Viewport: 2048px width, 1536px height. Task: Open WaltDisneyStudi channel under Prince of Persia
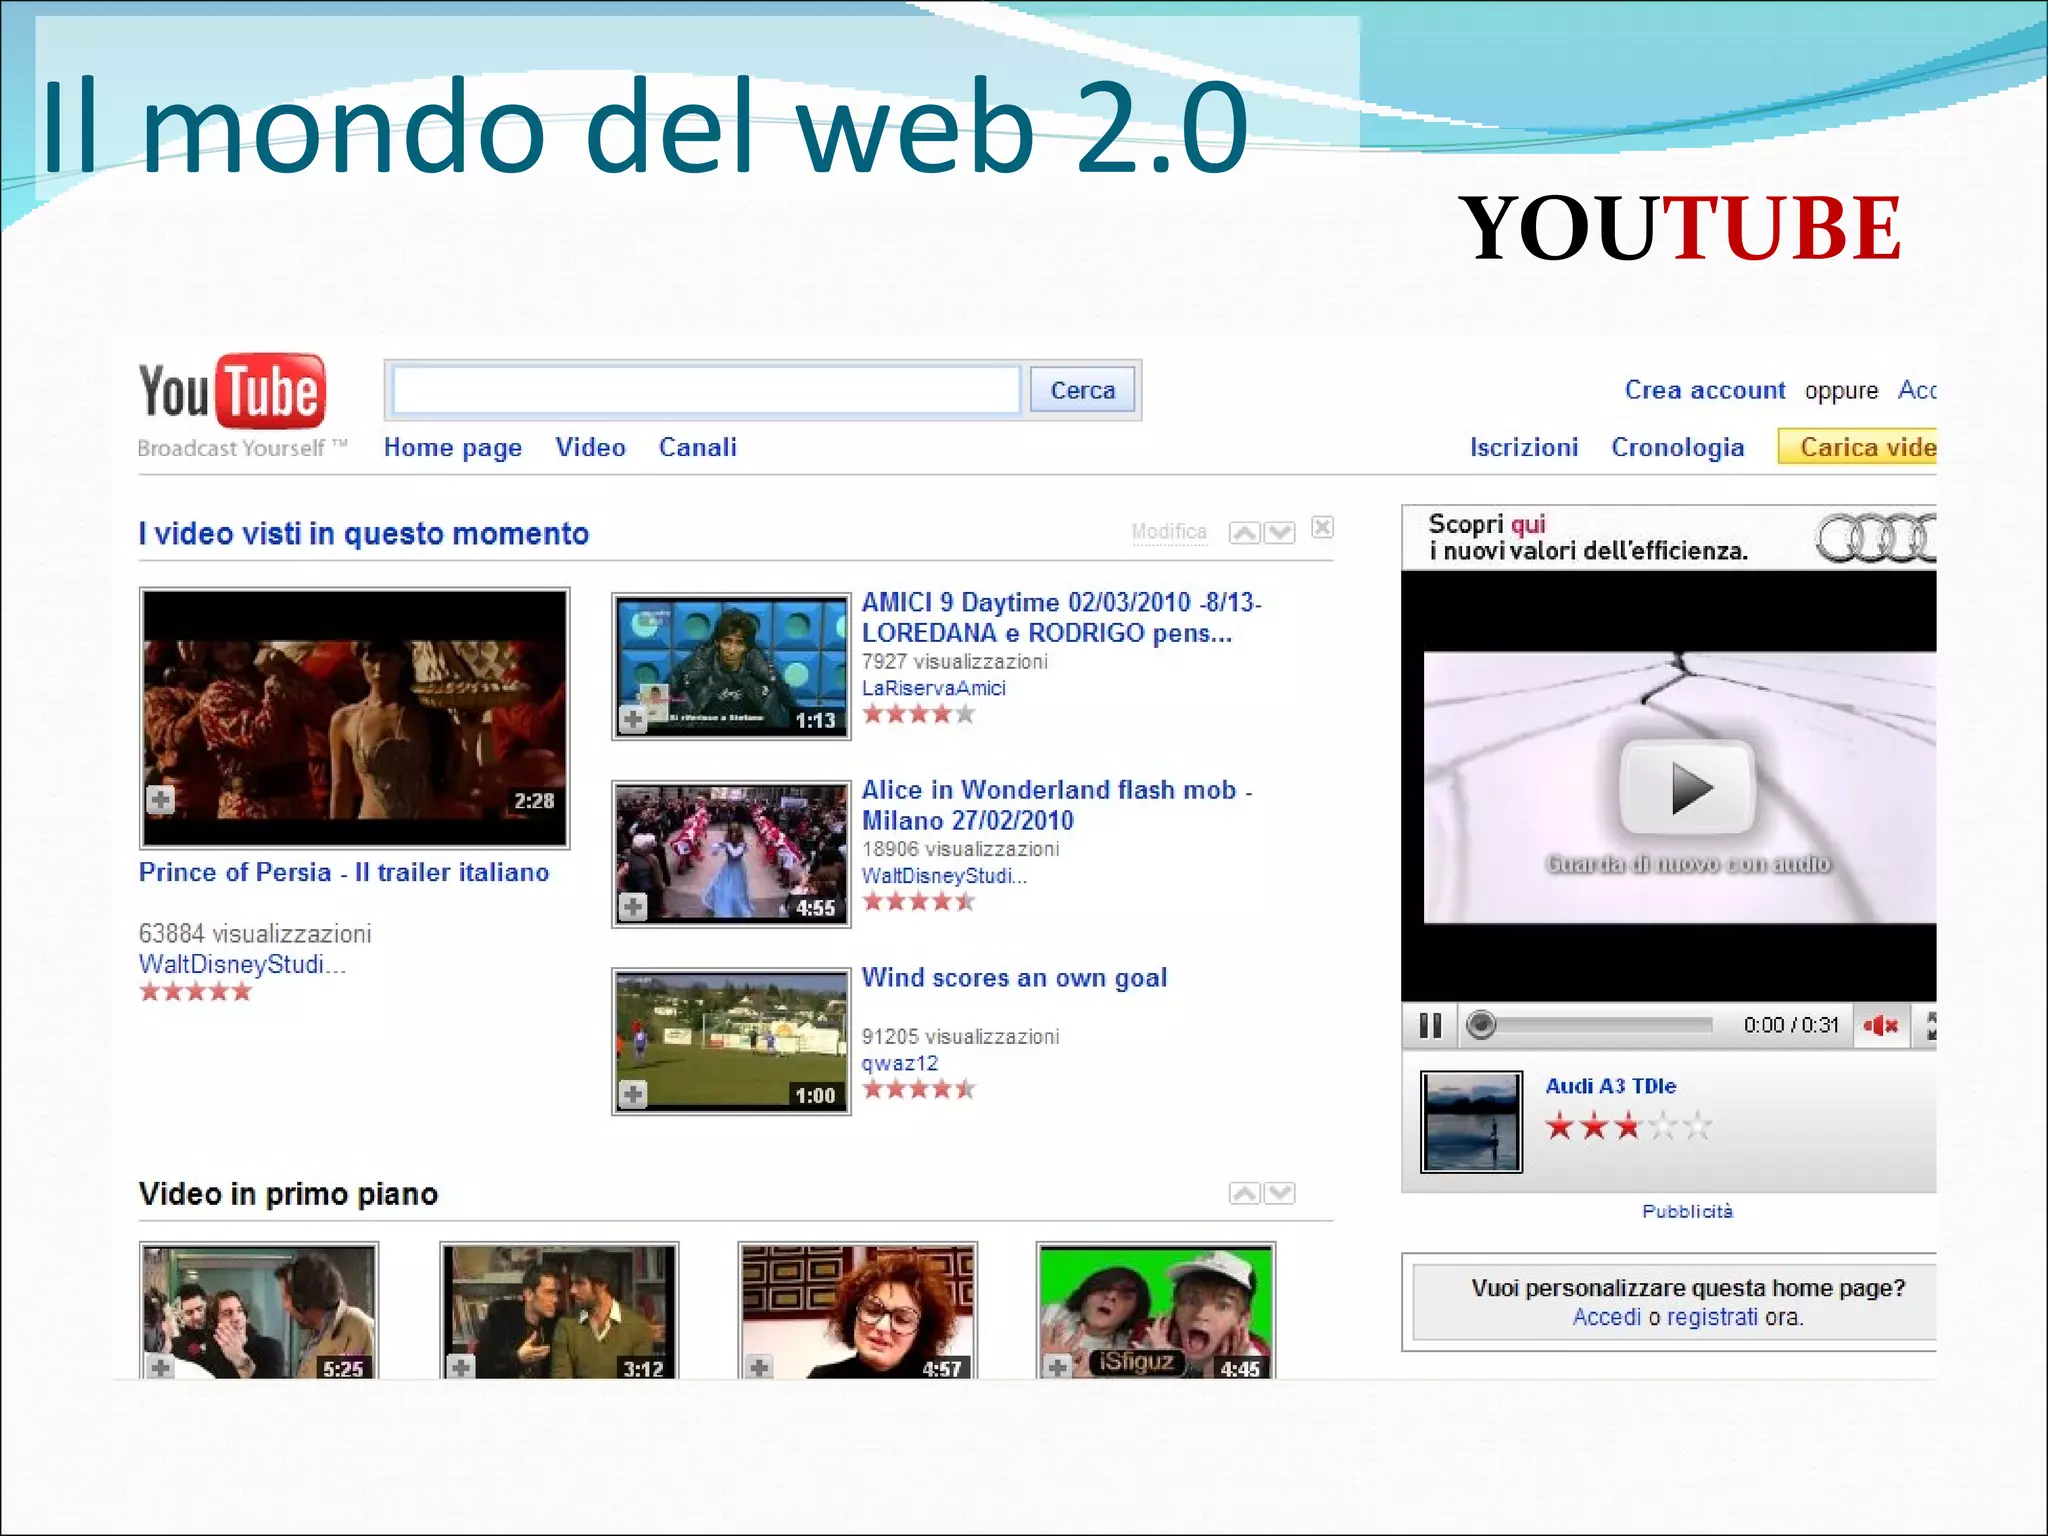click(242, 964)
